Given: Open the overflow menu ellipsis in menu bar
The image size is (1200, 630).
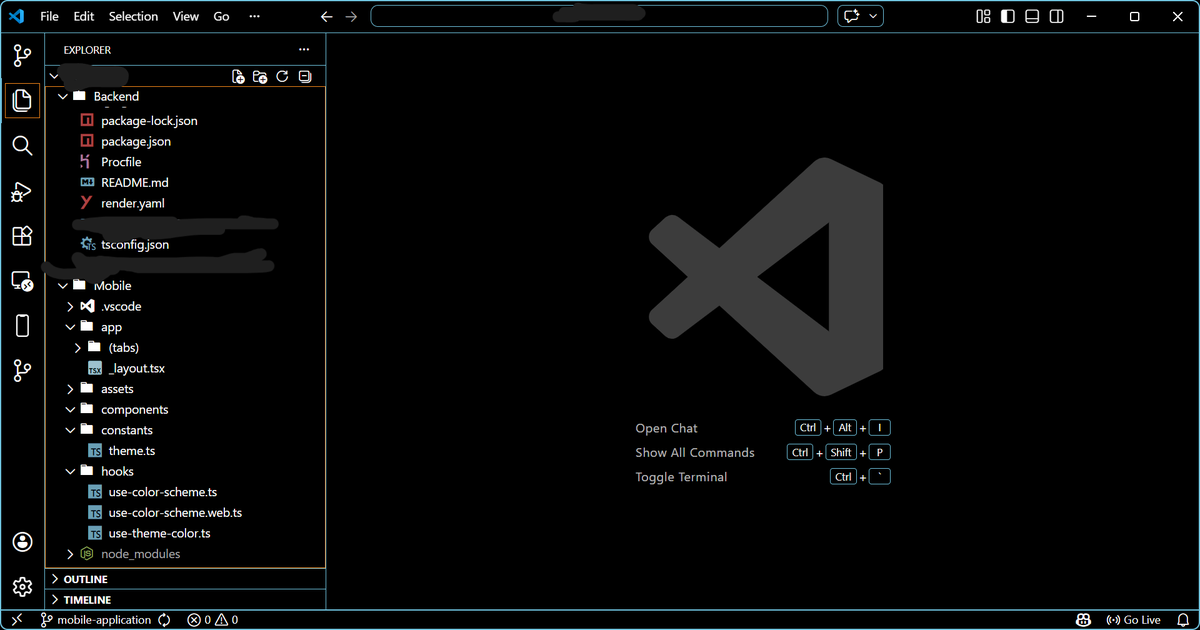Looking at the screenshot, I should (254, 16).
